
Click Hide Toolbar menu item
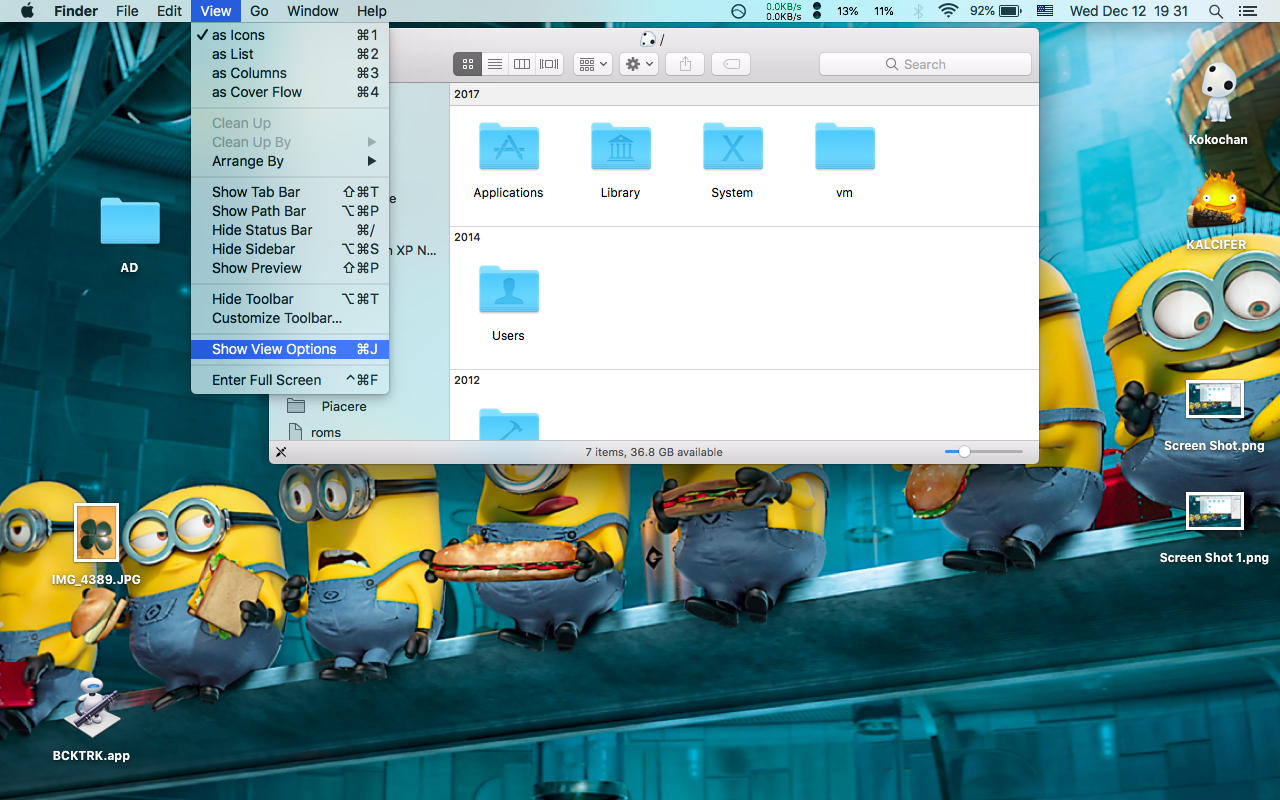(x=290, y=299)
